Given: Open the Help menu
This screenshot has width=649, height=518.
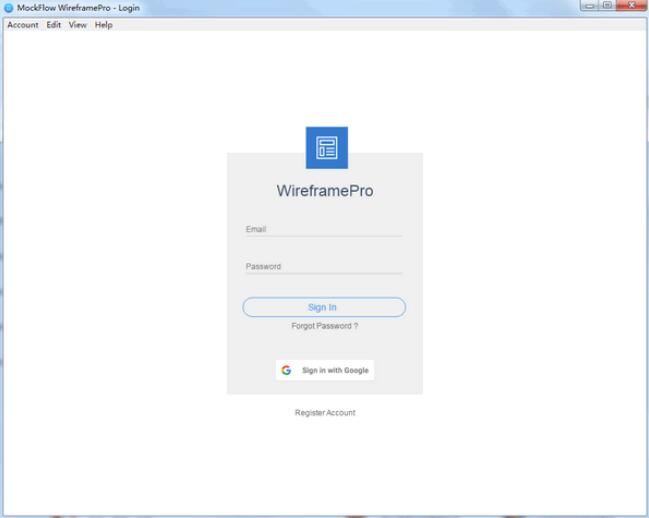Looking at the screenshot, I should 103,25.
